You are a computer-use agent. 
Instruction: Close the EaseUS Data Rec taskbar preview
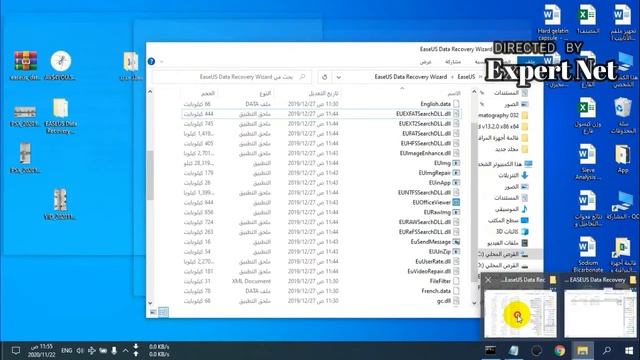click(x=488, y=280)
